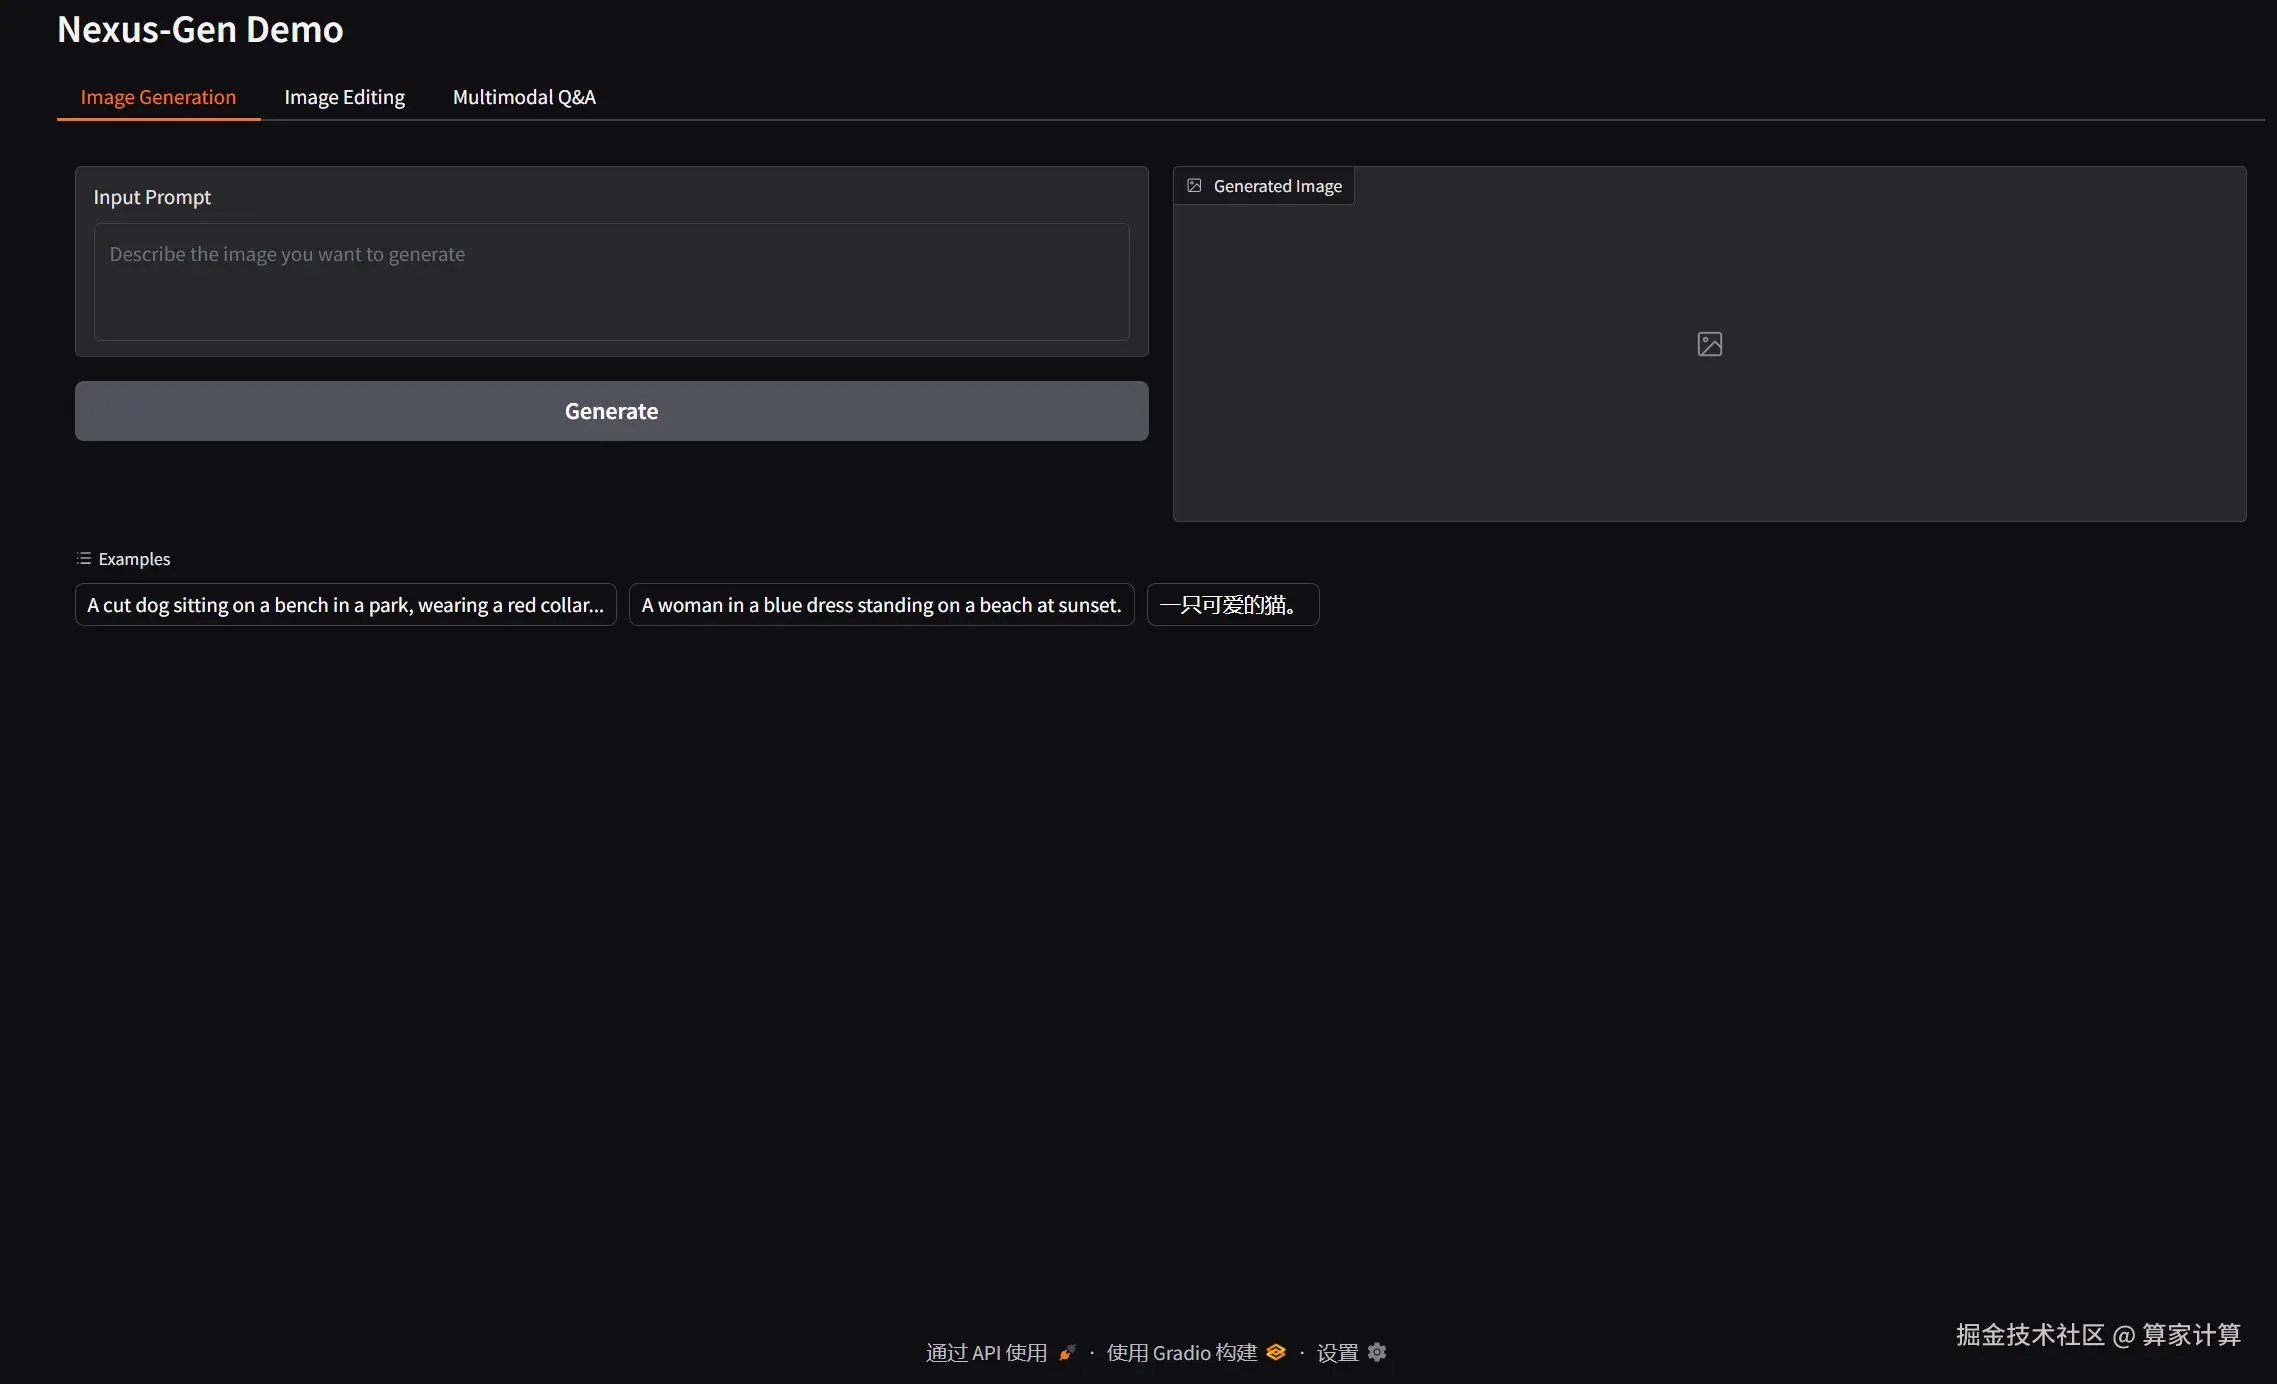2277x1384 pixels.
Task: Select the Image Generation tab
Action: pyautogui.click(x=158, y=97)
